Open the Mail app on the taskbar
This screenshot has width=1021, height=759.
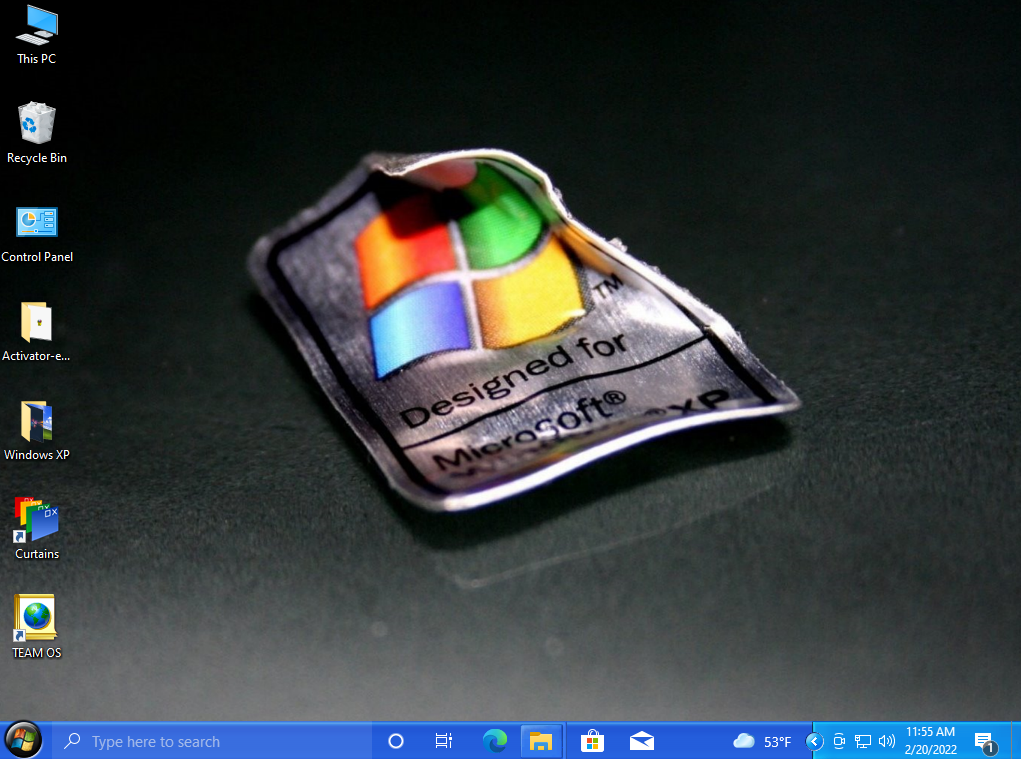click(641, 741)
